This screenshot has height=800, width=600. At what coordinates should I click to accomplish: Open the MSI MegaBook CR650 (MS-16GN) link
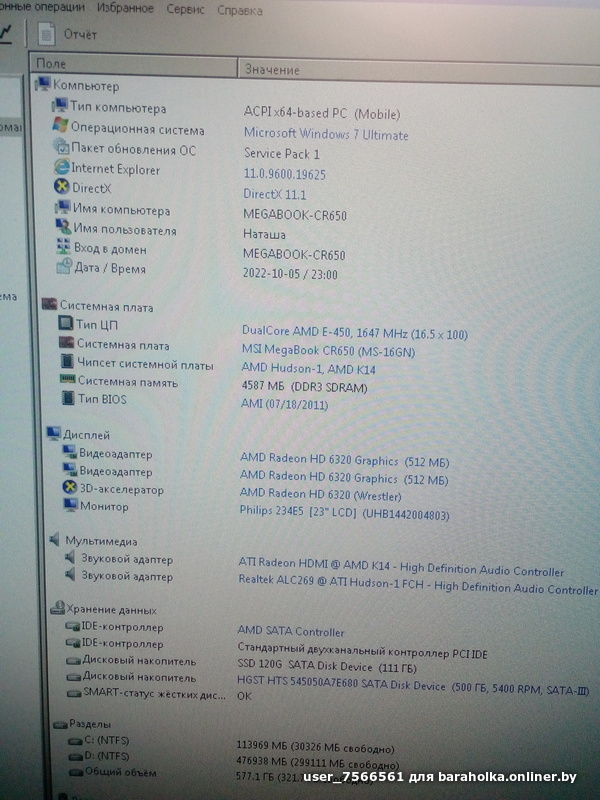(x=329, y=351)
